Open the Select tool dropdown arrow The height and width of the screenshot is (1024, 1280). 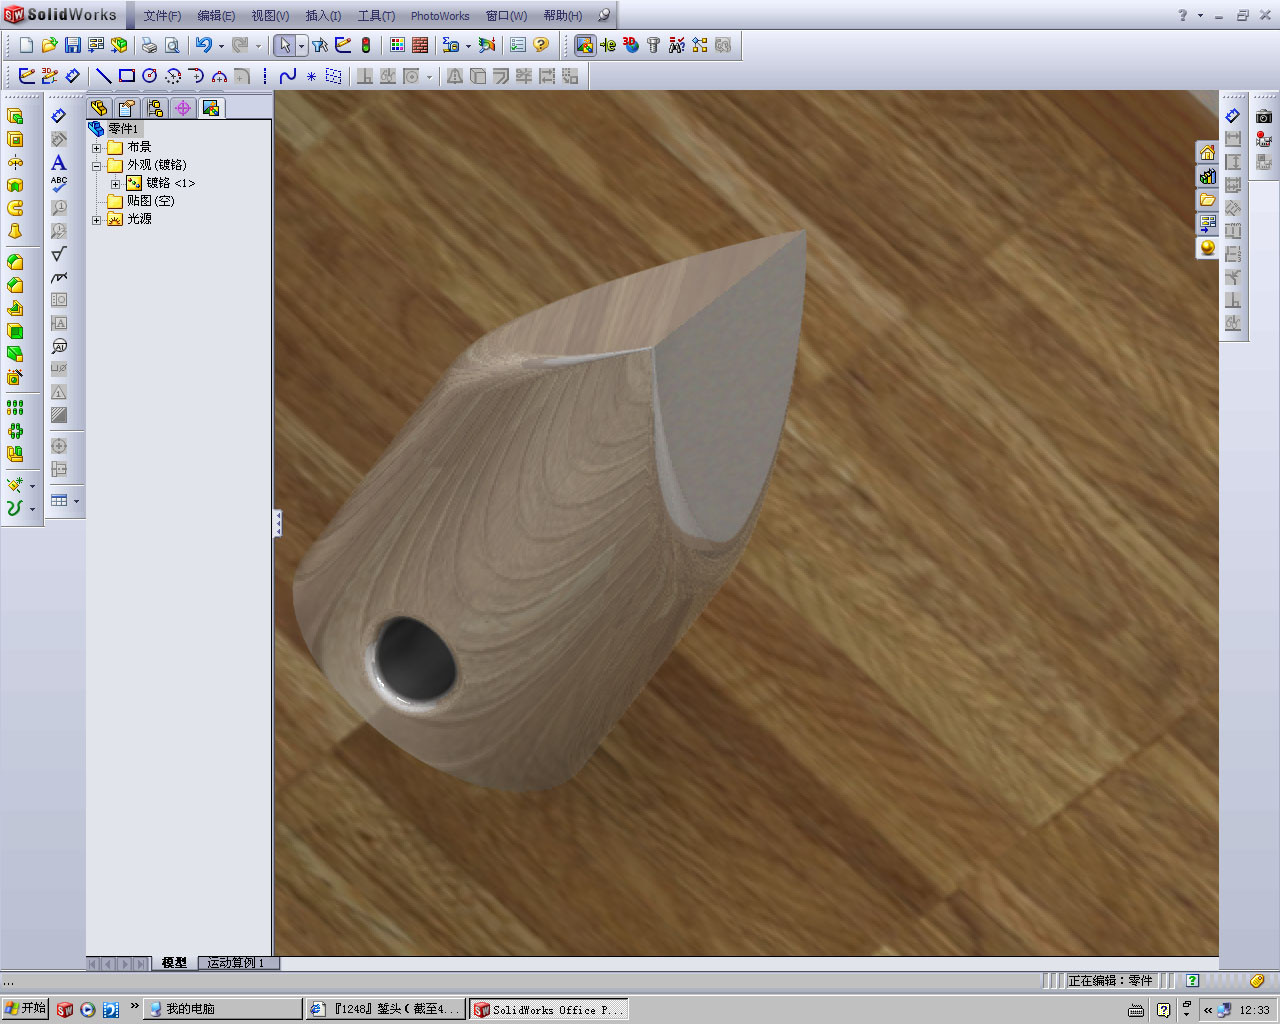[301, 46]
